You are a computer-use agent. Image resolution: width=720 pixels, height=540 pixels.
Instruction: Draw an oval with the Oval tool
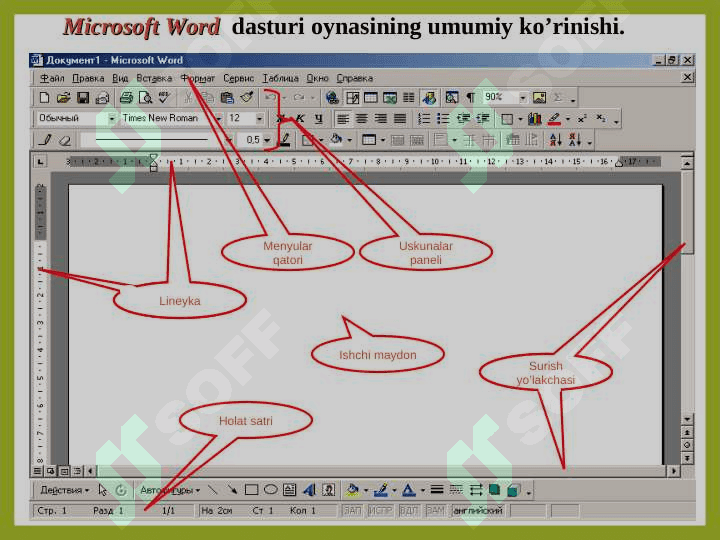tap(270, 490)
